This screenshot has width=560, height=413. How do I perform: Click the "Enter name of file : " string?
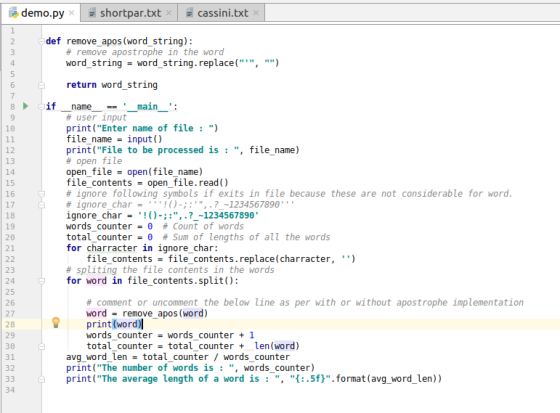(155, 128)
